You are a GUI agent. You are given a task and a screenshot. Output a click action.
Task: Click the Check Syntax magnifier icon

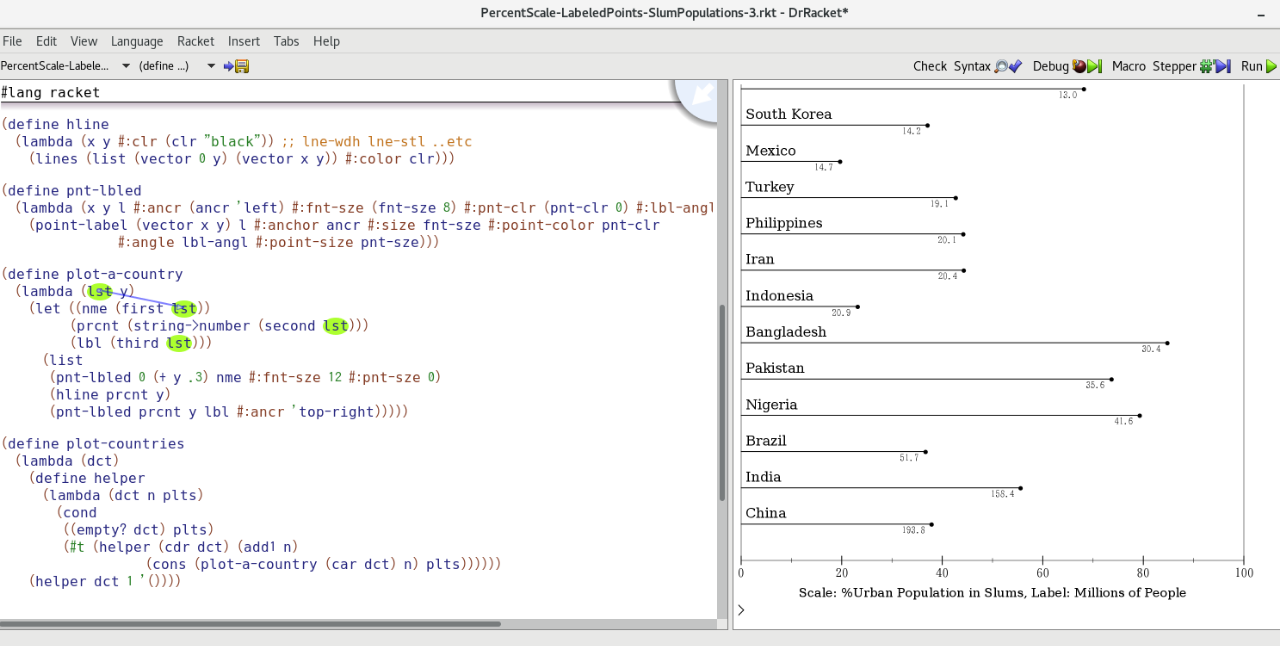(x=1007, y=66)
